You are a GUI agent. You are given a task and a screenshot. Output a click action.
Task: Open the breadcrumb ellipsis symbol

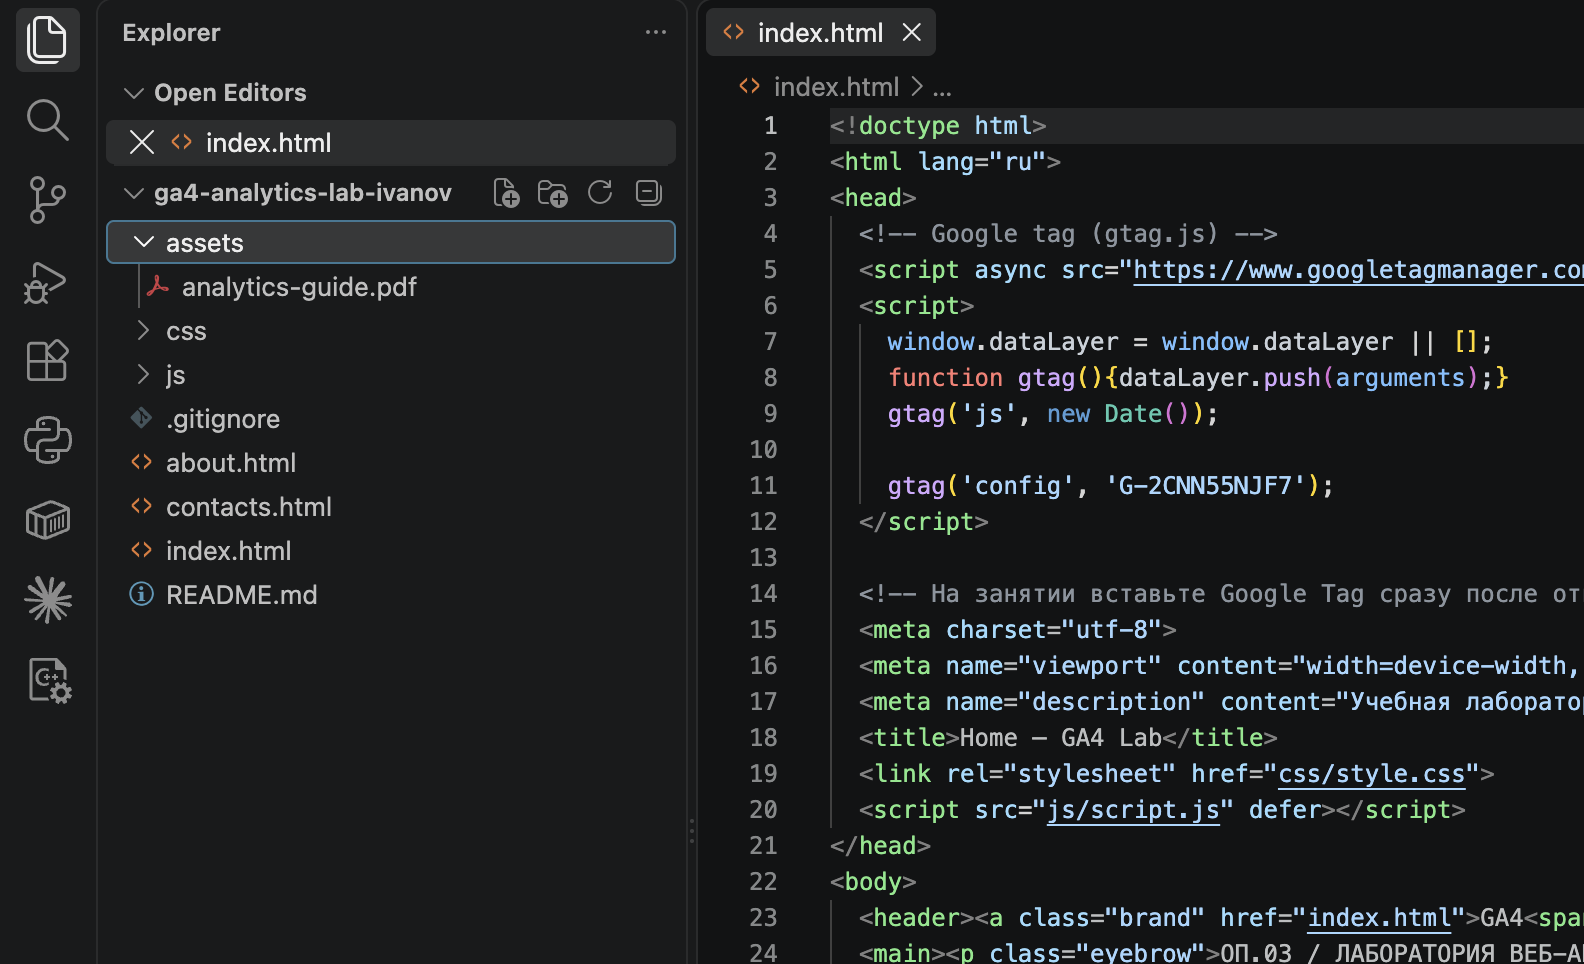pyautogui.click(x=942, y=88)
